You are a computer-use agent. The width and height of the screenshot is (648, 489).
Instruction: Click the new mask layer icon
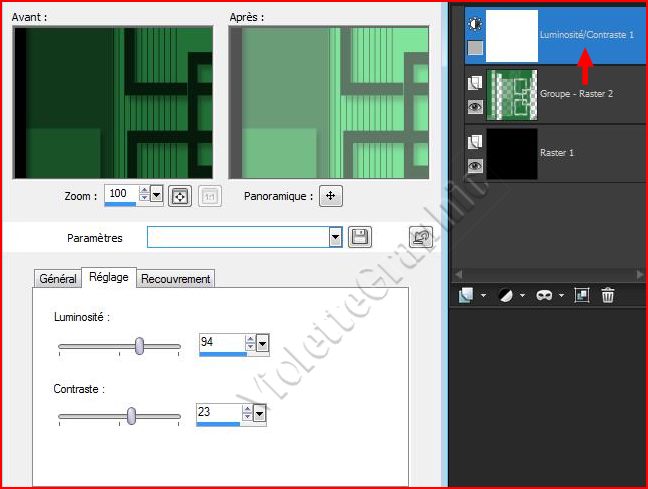tap(546, 295)
